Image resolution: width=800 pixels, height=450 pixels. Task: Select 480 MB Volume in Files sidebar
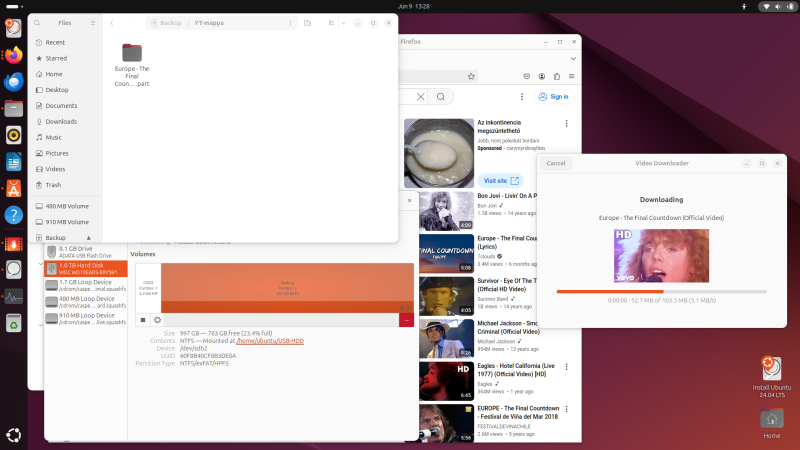pyautogui.click(x=65, y=206)
